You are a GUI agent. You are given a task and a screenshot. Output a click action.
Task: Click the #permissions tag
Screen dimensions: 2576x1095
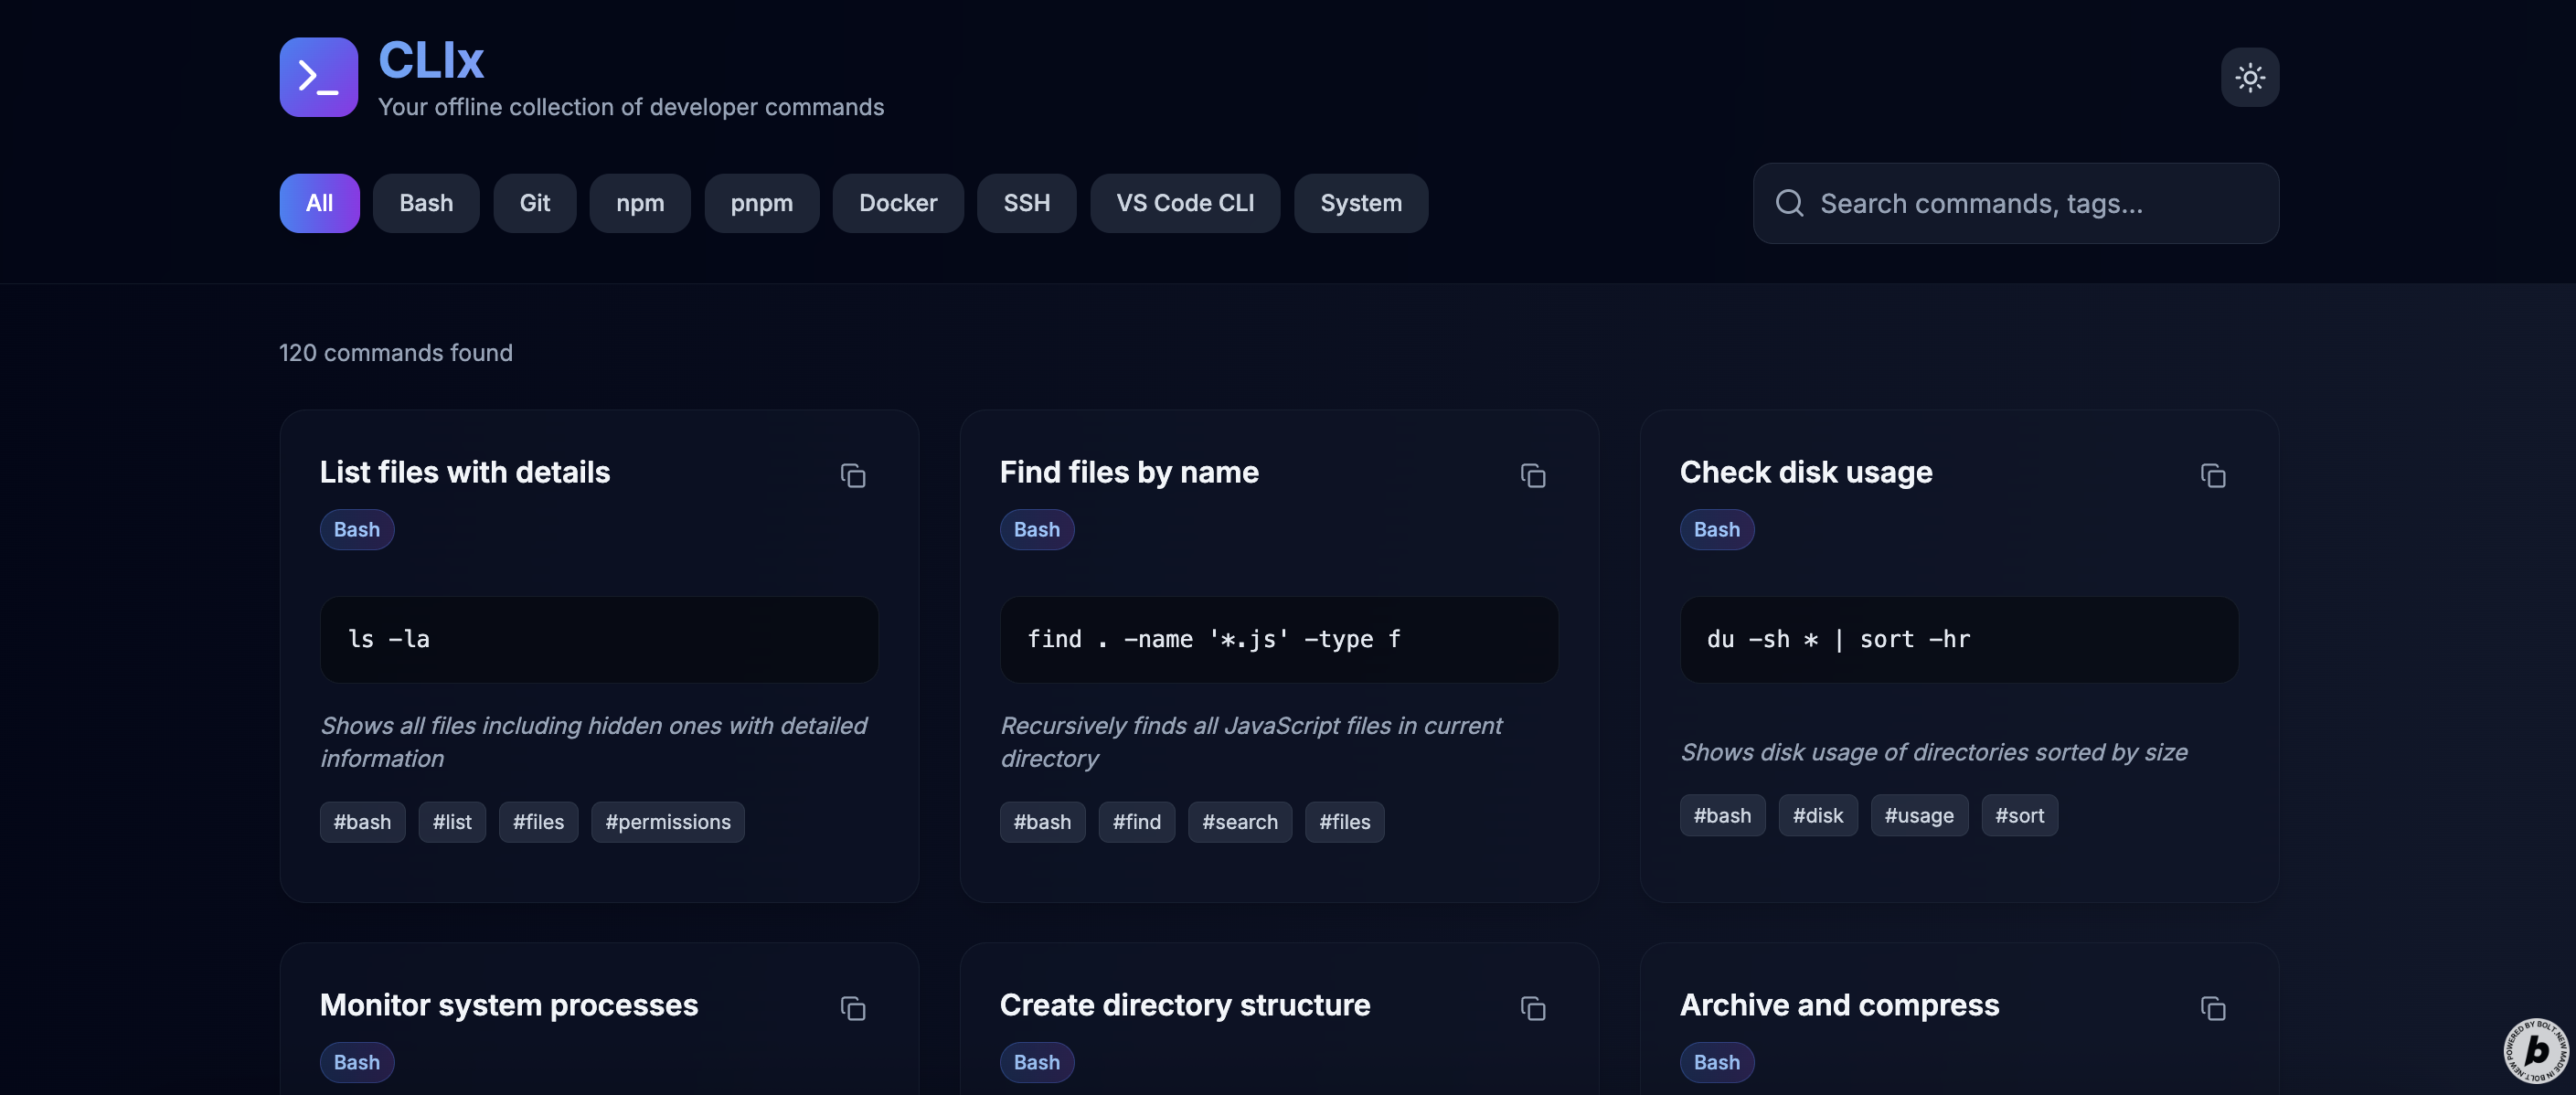coord(667,822)
